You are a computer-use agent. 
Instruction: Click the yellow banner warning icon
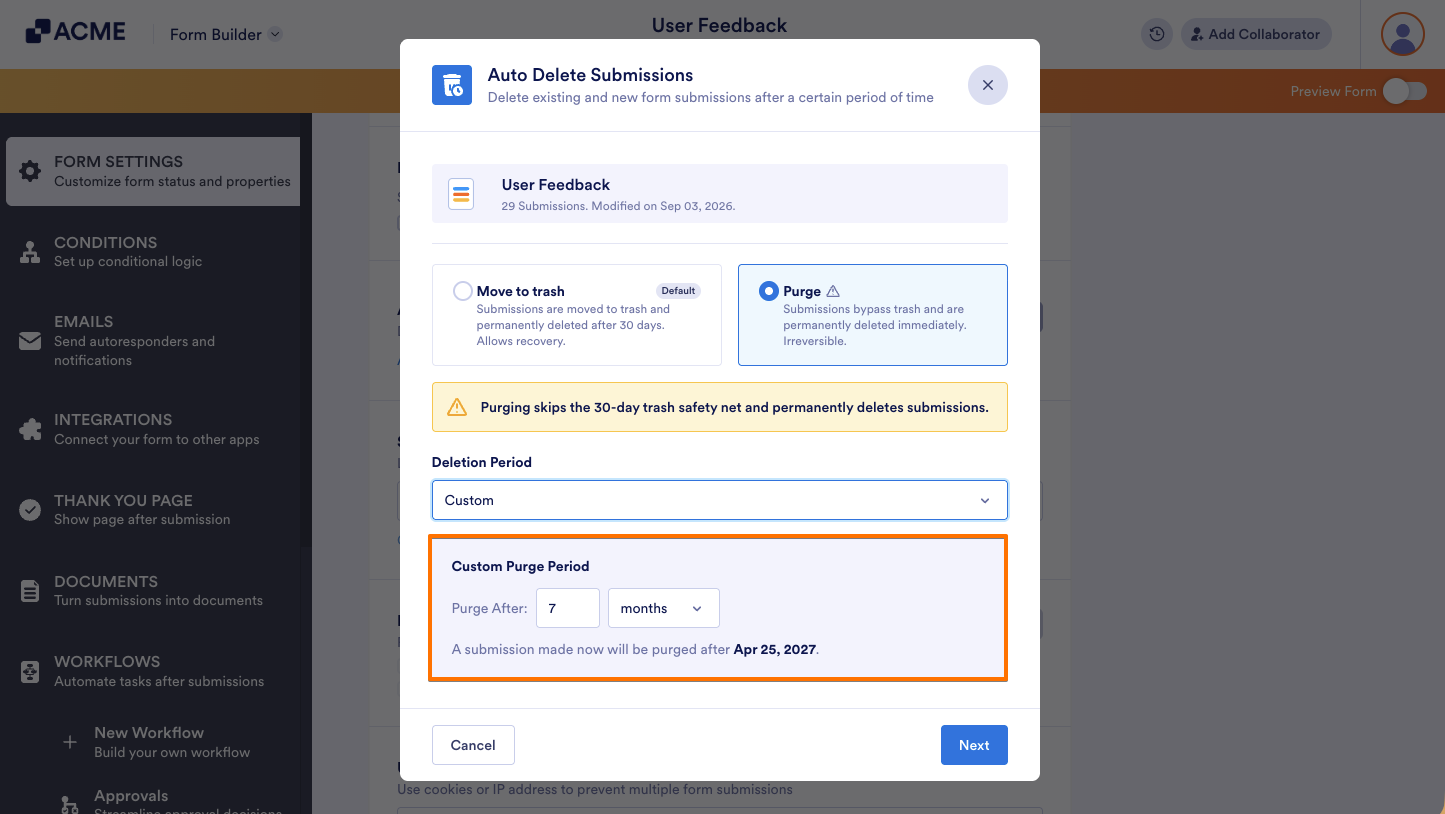(x=457, y=407)
